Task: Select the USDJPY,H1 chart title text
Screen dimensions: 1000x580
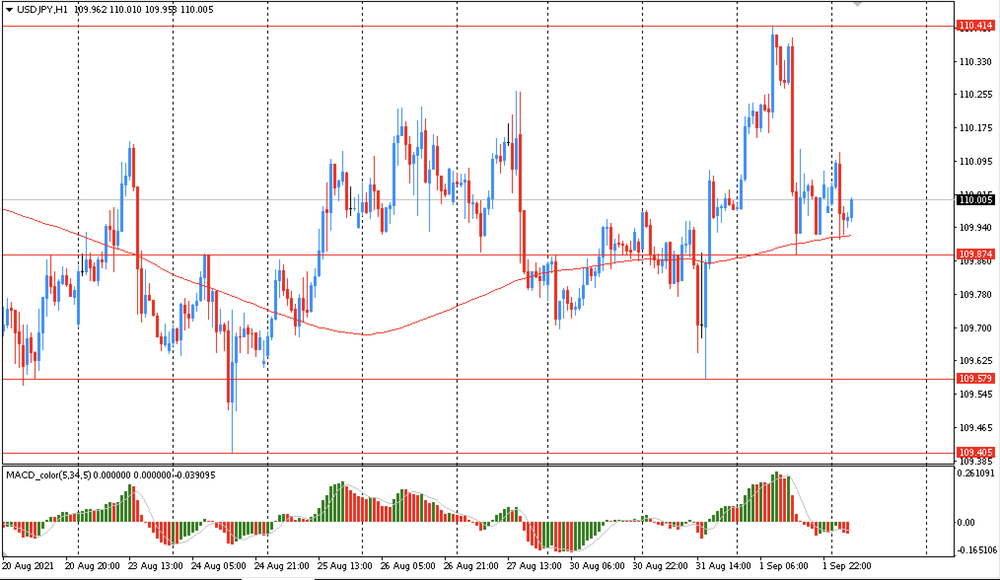Action: tap(42, 10)
